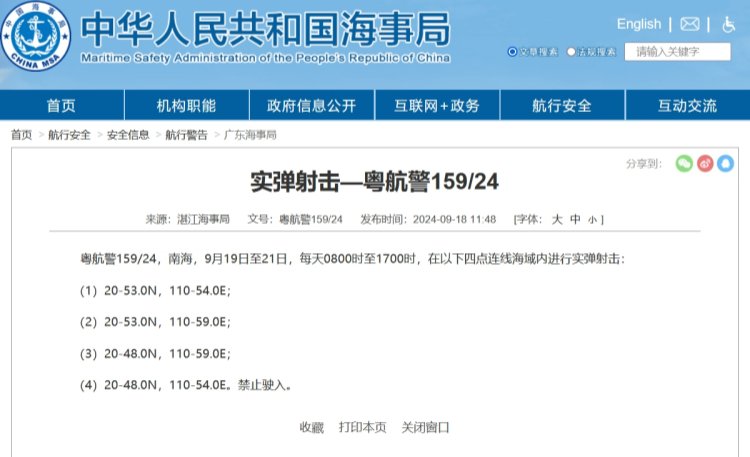This screenshot has width=750, height=457.
Task: Click the China MSA logo emblem
Action: coord(36,37)
